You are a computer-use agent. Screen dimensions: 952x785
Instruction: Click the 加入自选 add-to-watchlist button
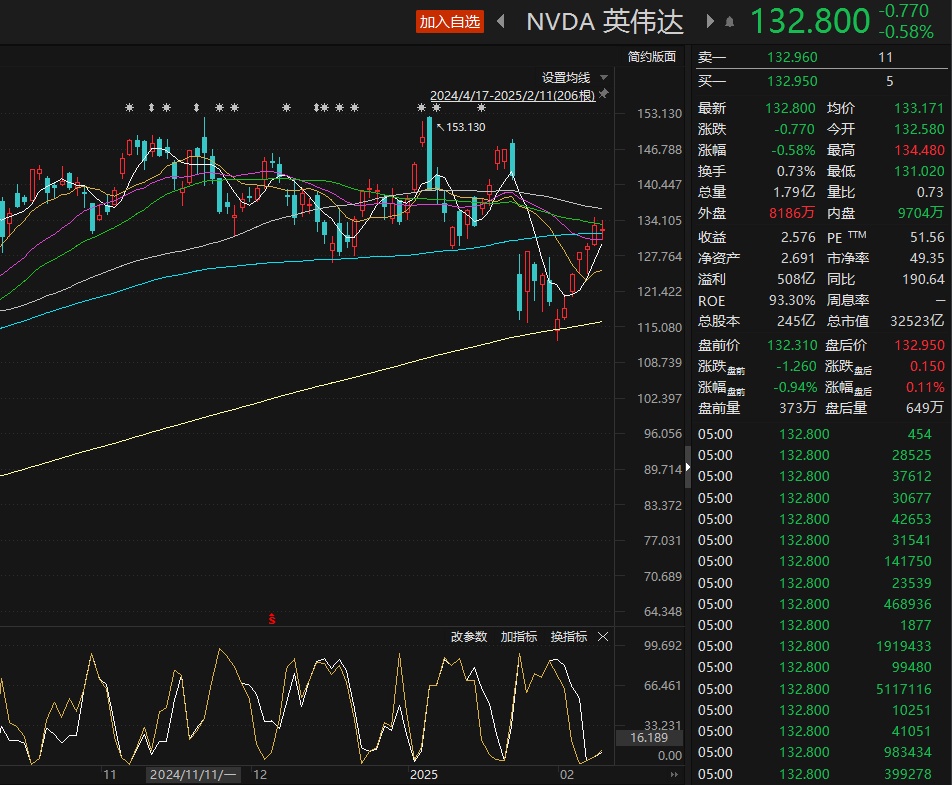(x=449, y=22)
